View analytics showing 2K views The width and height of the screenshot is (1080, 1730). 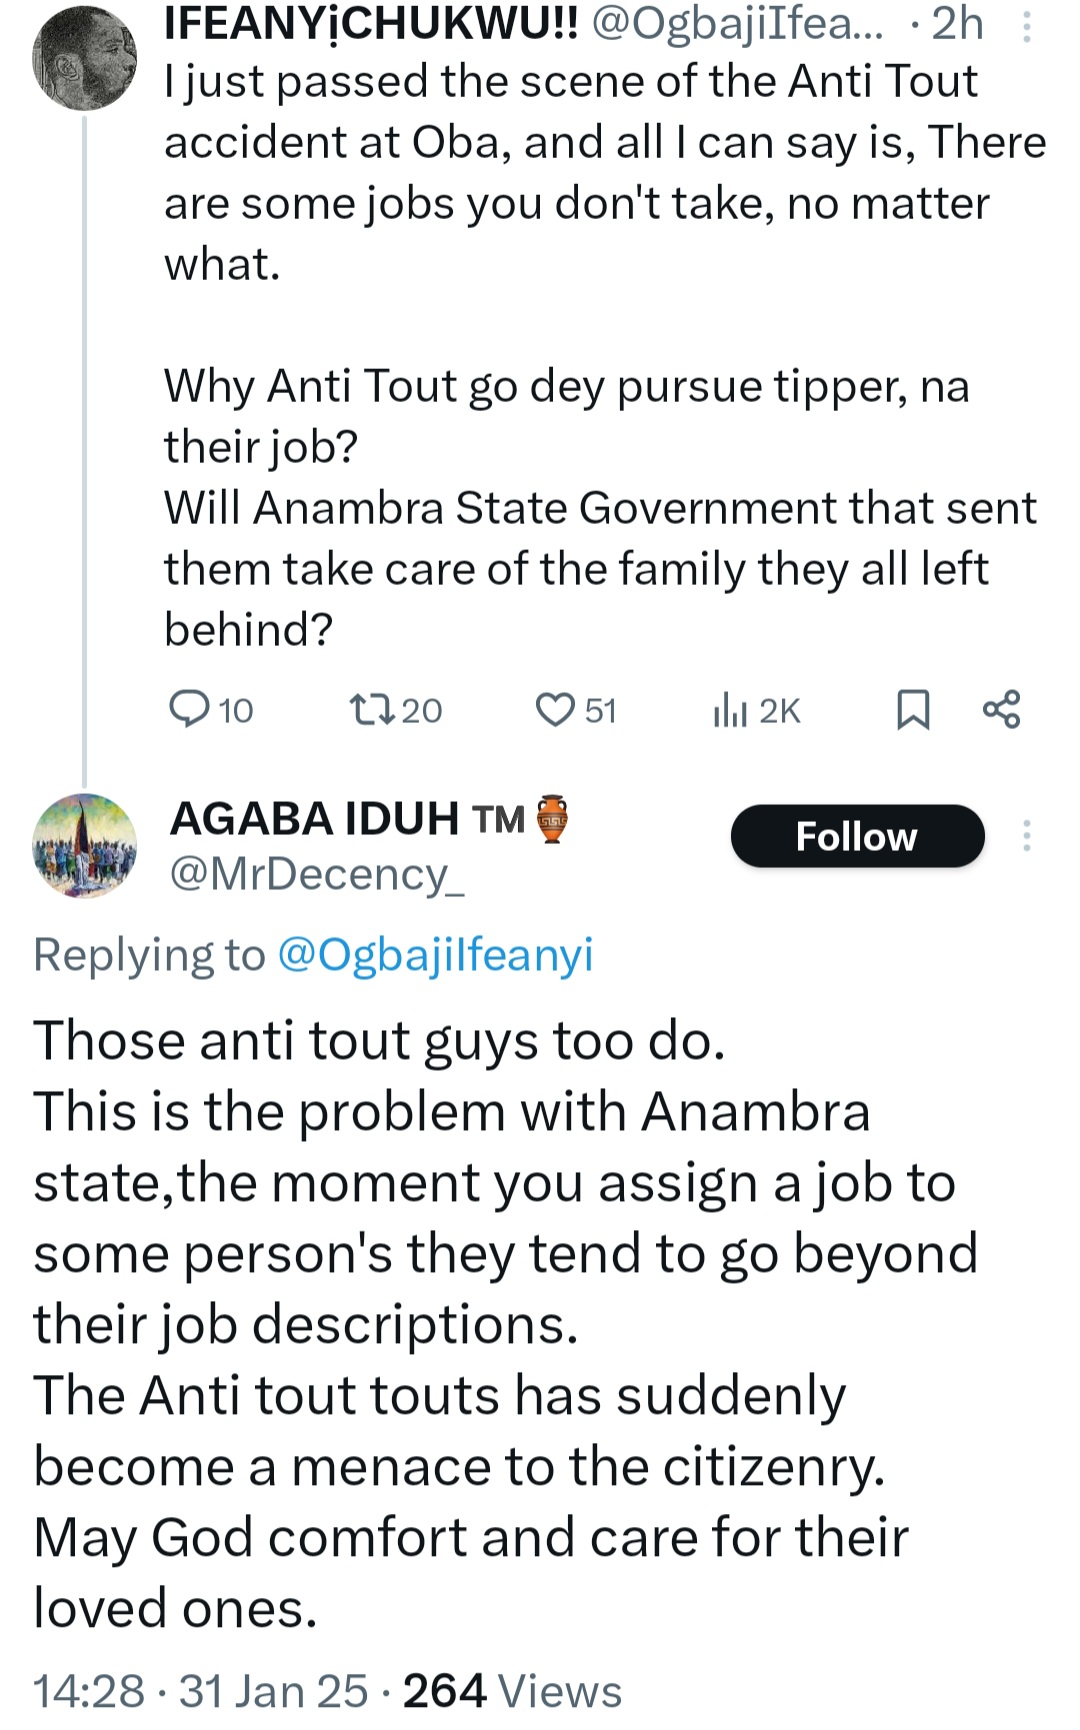tap(756, 710)
